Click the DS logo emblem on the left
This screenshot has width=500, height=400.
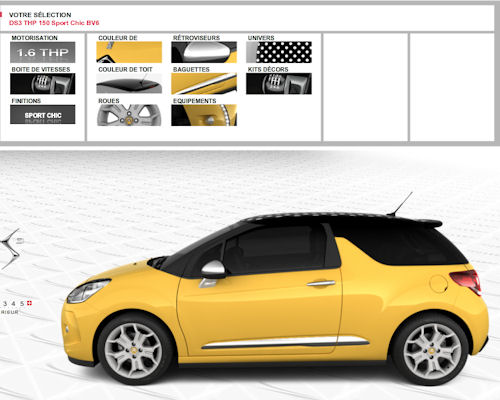point(11,249)
